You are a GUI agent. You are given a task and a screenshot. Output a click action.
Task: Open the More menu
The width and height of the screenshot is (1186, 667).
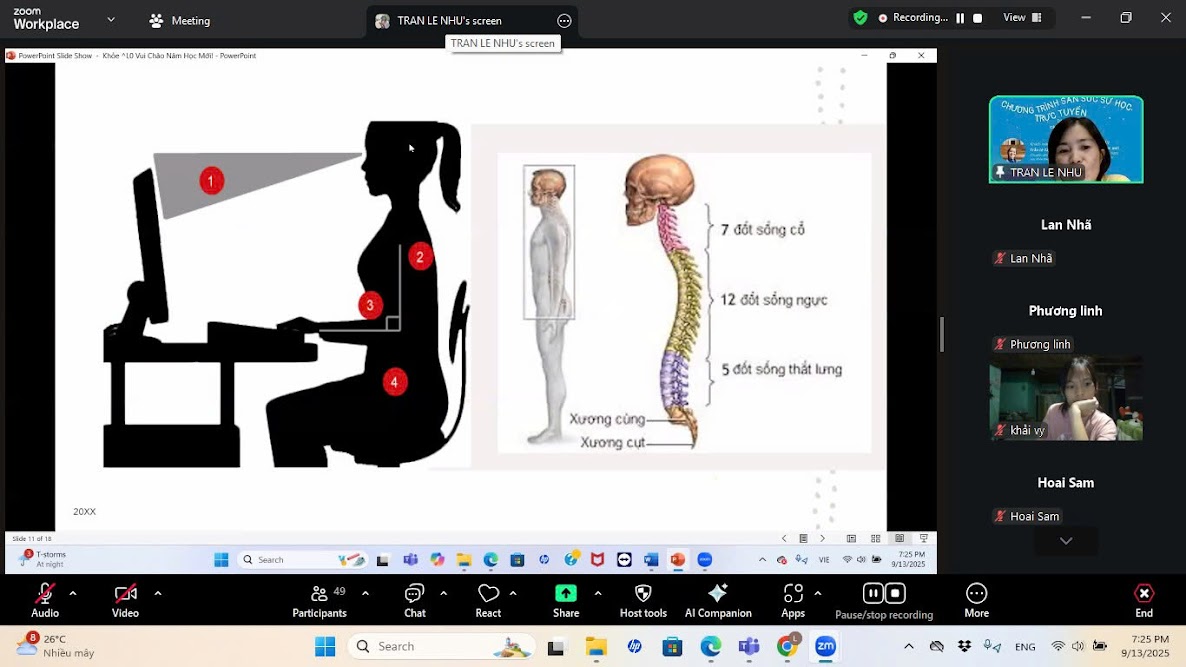point(976,594)
